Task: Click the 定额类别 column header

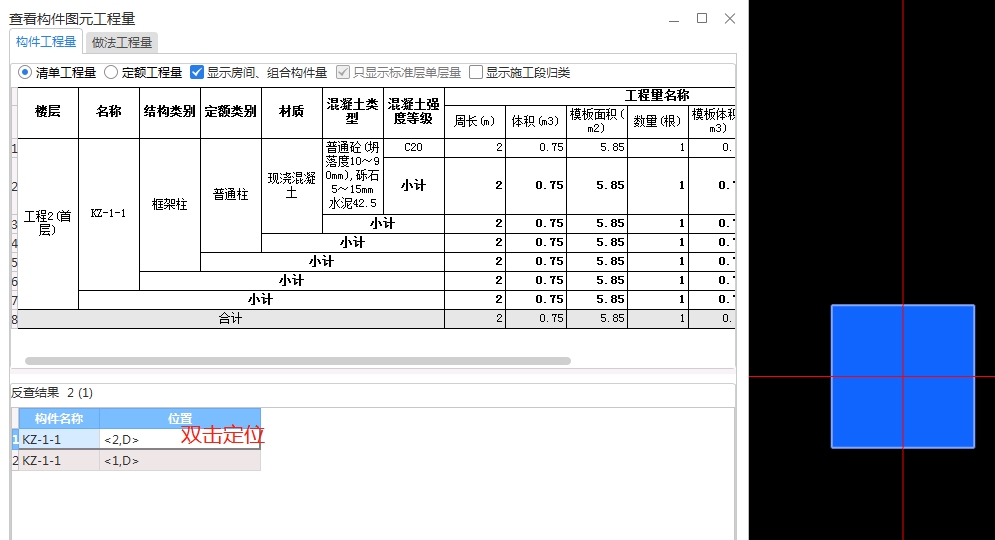Action: pyautogui.click(x=230, y=112)
